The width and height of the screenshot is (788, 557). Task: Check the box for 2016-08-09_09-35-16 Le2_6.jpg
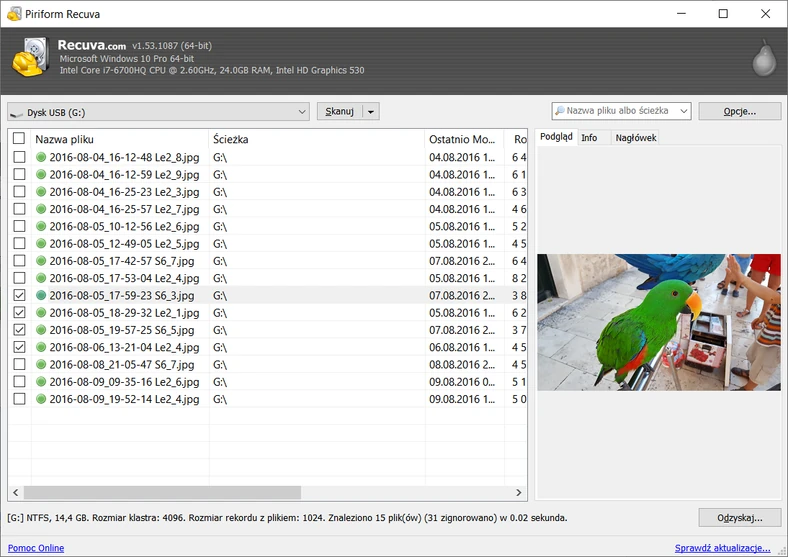pyautogui.click(x=19, y=382)
